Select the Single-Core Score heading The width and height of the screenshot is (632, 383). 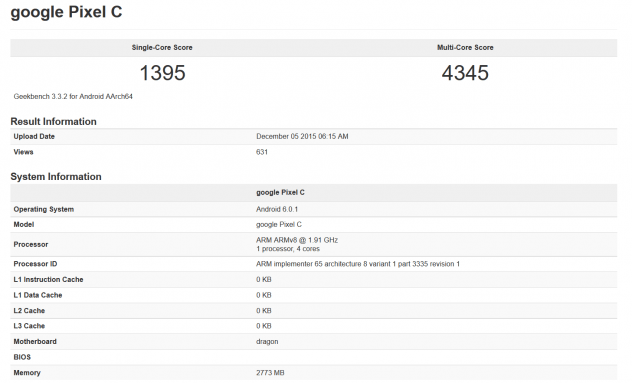coord(162,48)
